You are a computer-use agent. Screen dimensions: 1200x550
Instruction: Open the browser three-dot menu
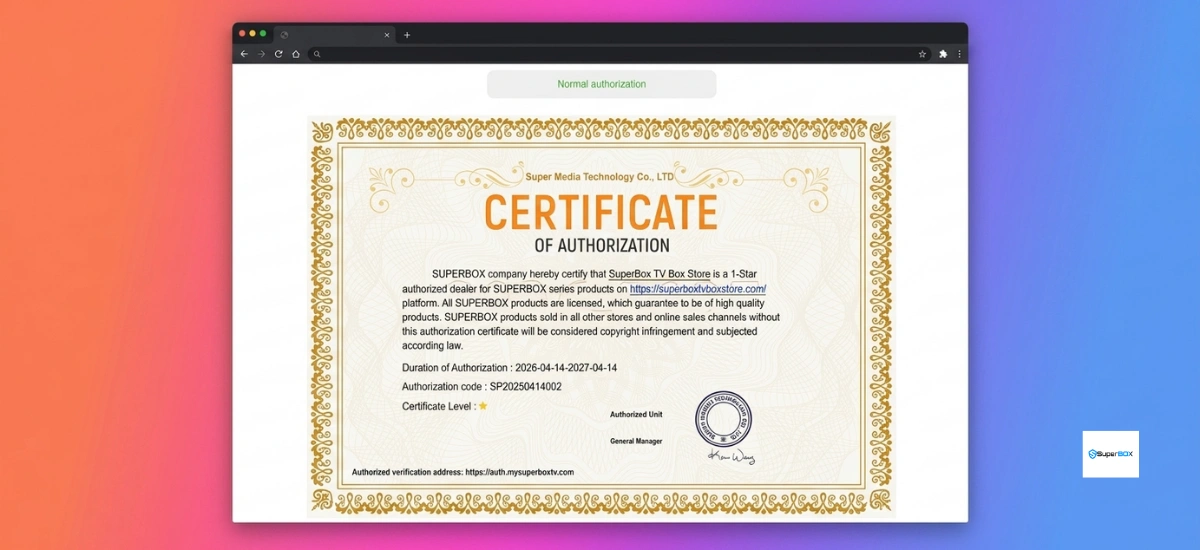pos(960,54)
